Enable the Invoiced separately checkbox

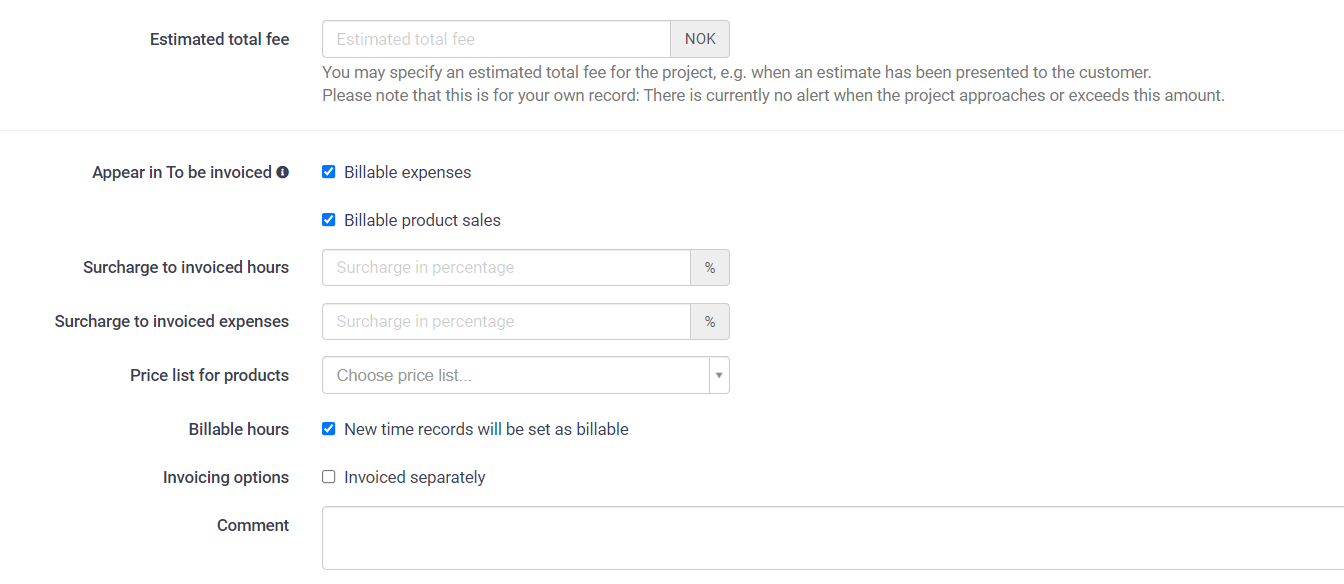coord(328,477)
